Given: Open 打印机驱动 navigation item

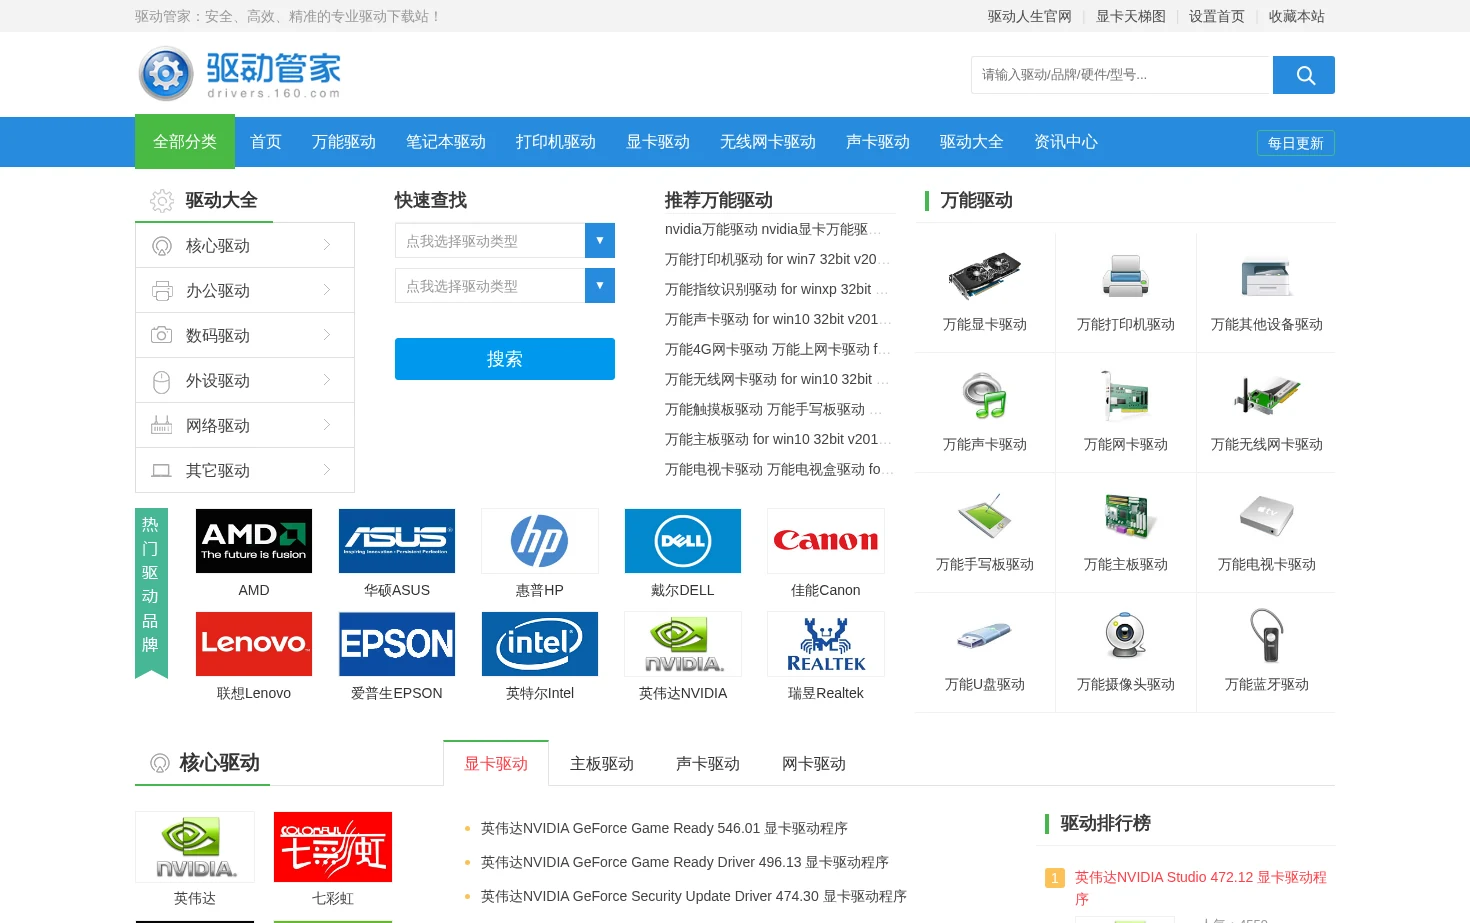Looking at the screenshot, I should [556, 142].
